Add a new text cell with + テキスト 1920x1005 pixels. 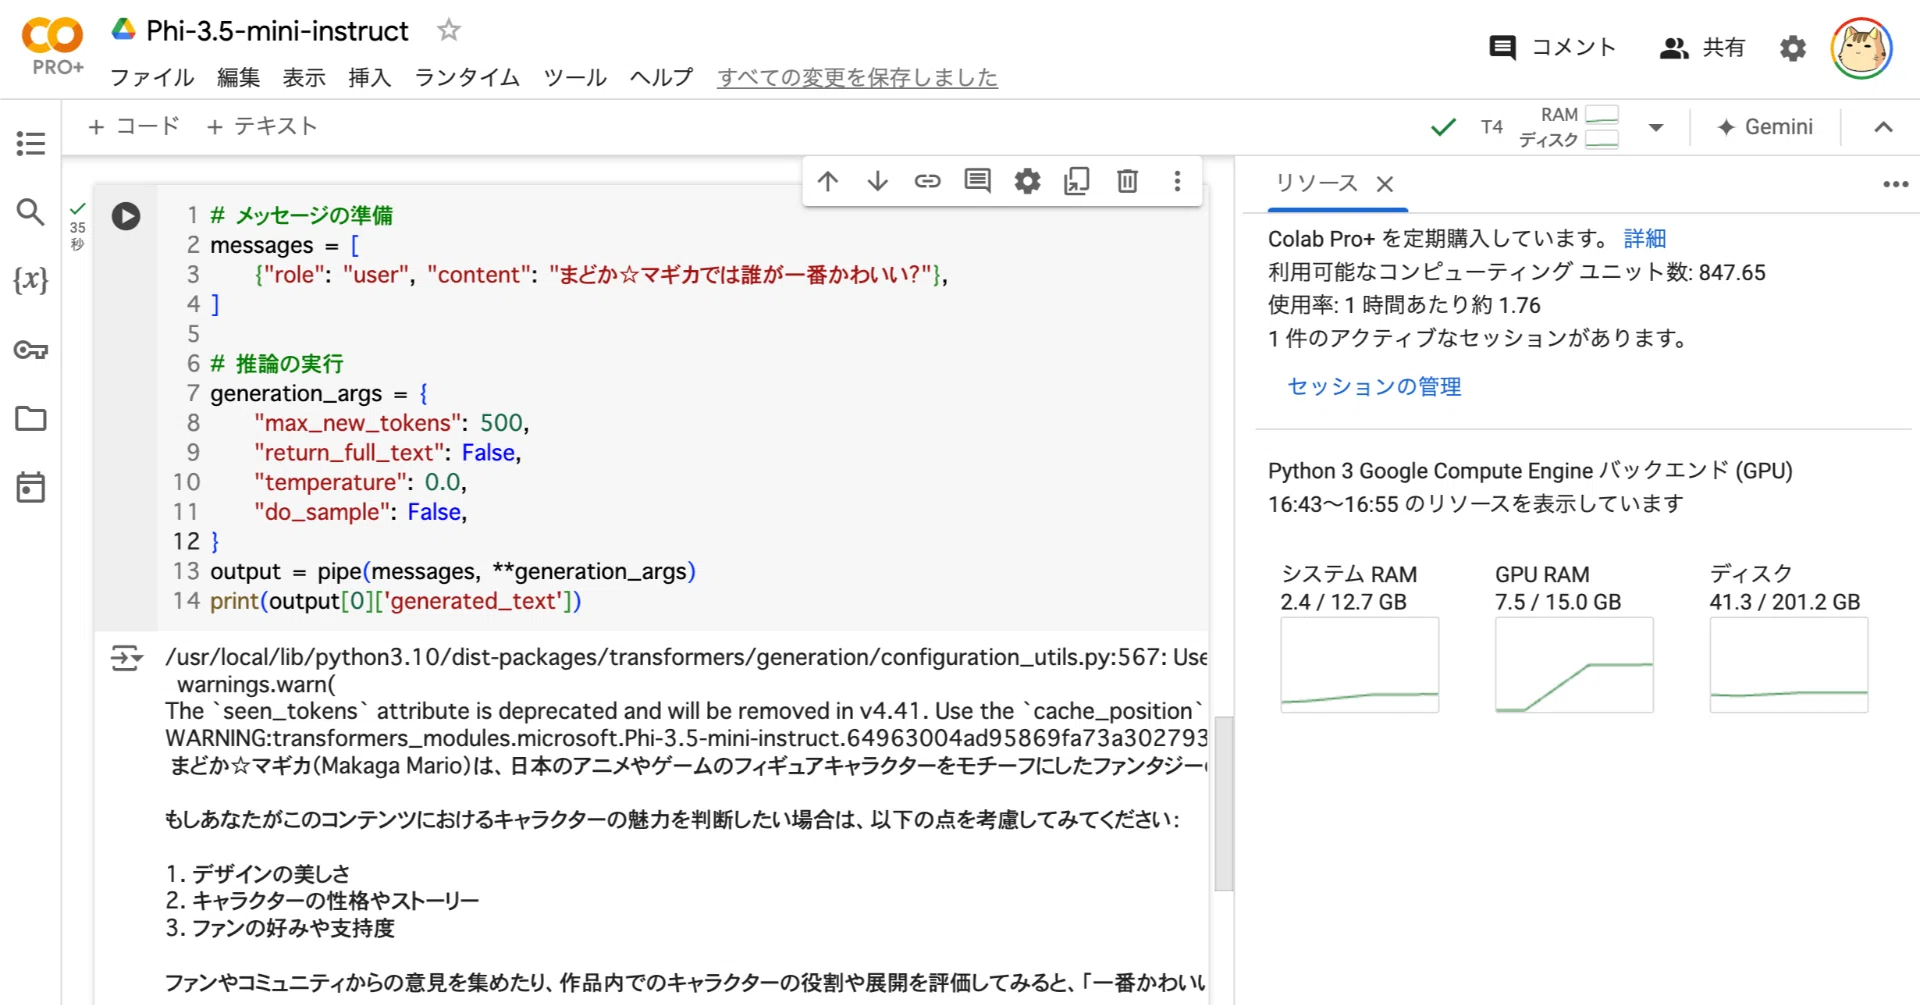(x=261, y=126)
